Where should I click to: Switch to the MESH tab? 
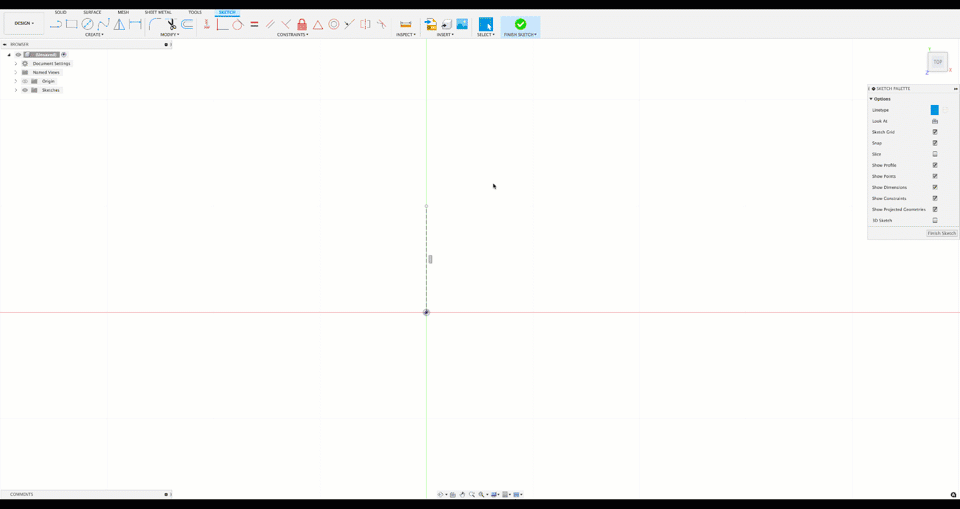pyautogui.click(x=123, y=12)
